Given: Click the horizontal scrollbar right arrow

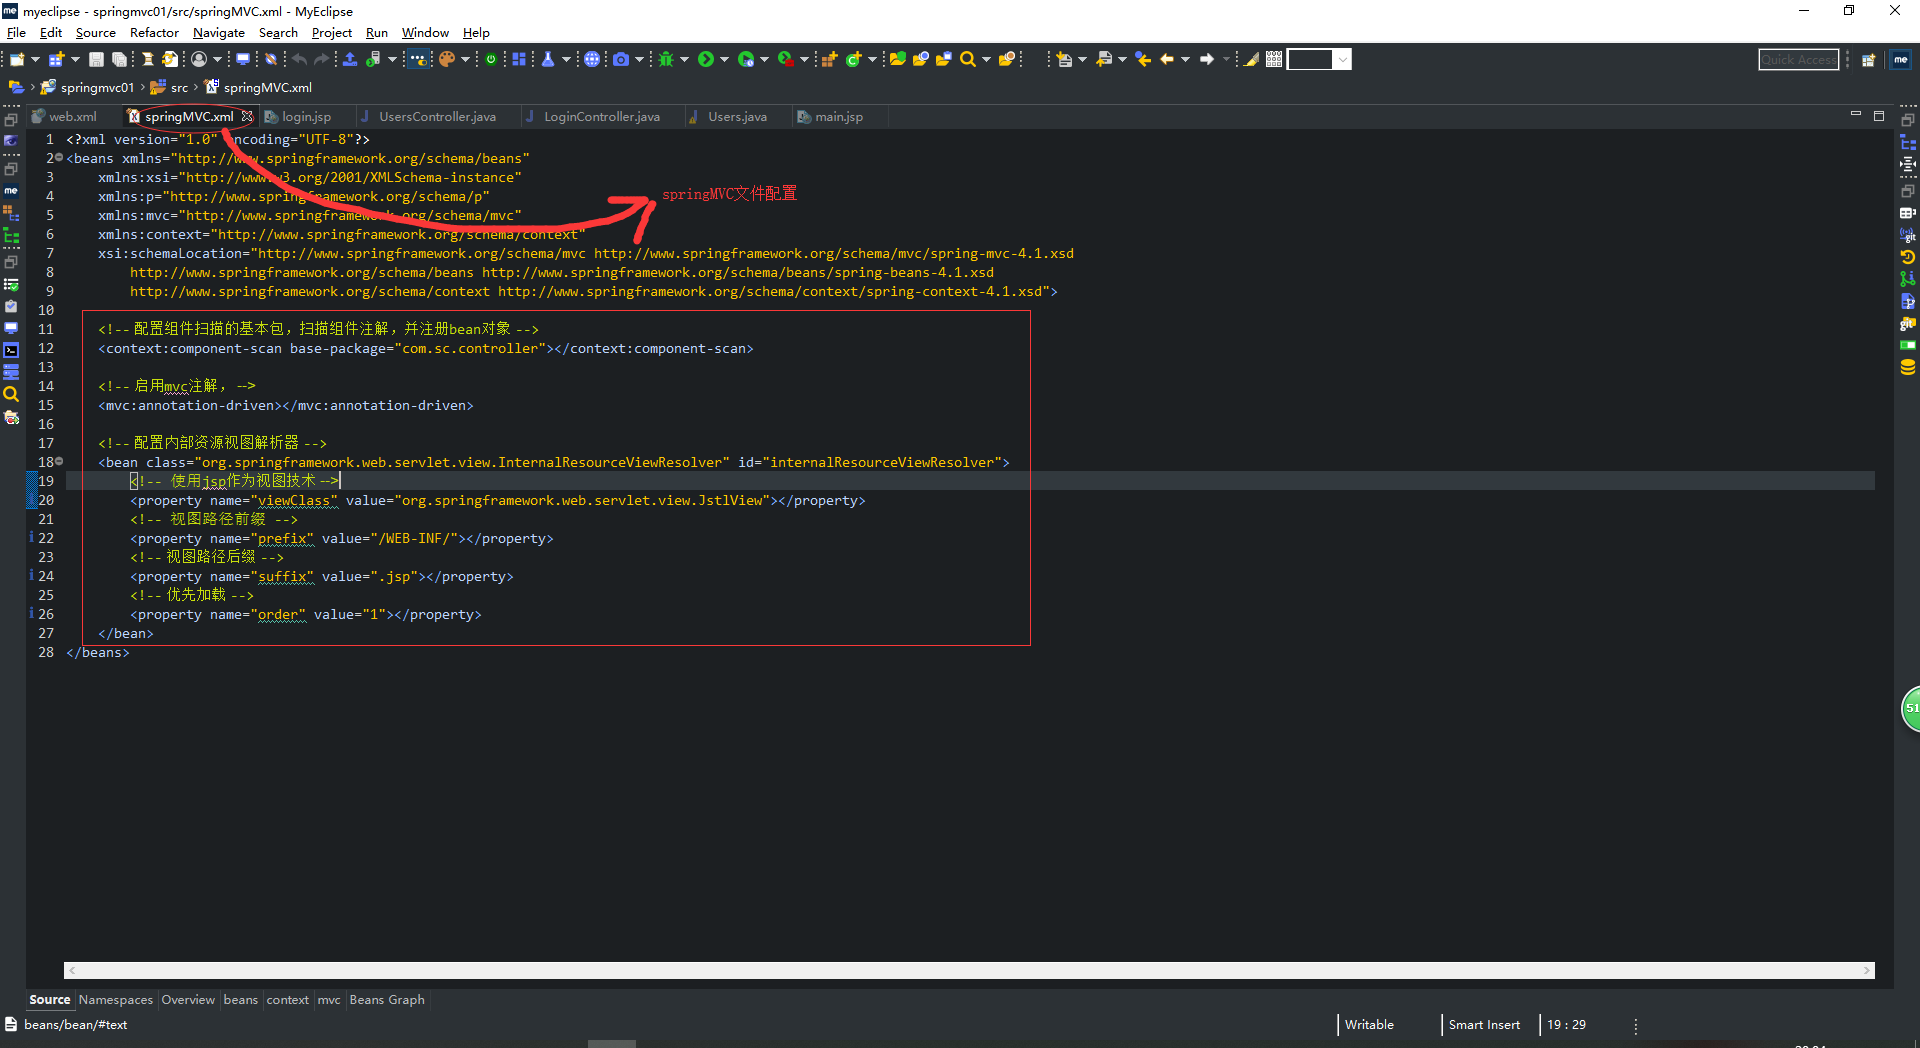Looking at the screenshot, I should [x=1867, y=970].
